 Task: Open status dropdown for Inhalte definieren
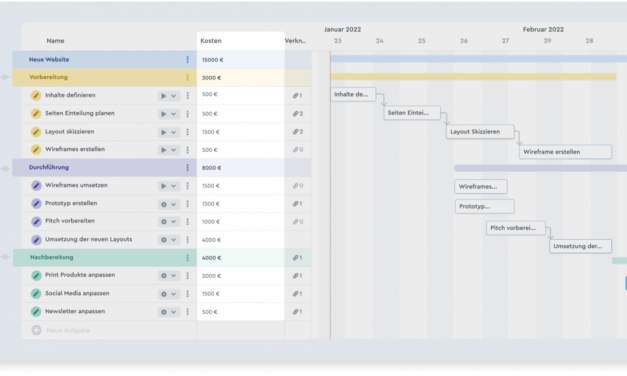168,96
